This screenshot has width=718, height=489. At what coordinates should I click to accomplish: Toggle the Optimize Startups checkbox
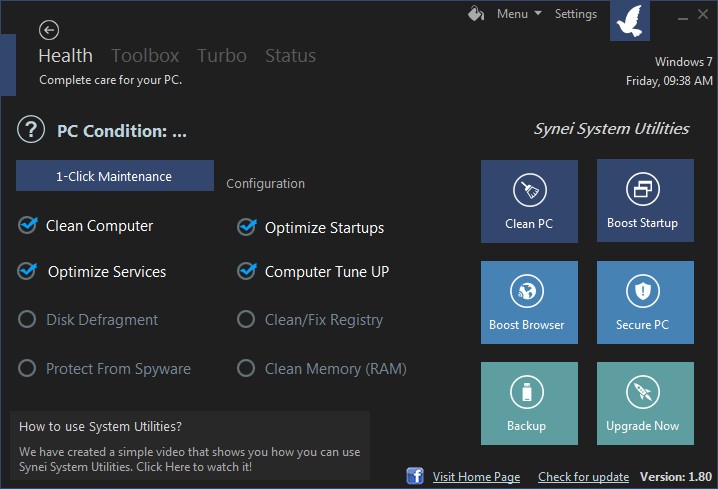click(246, 228)
